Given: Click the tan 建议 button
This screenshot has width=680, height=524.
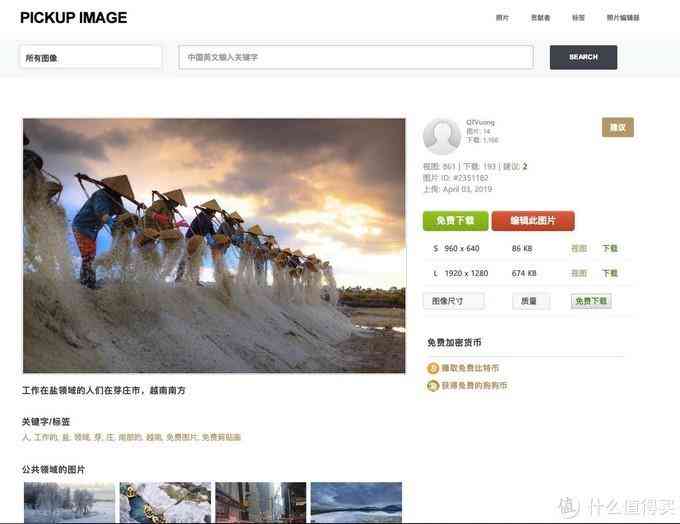Looking at the screenshot, I should pos(617,127).
